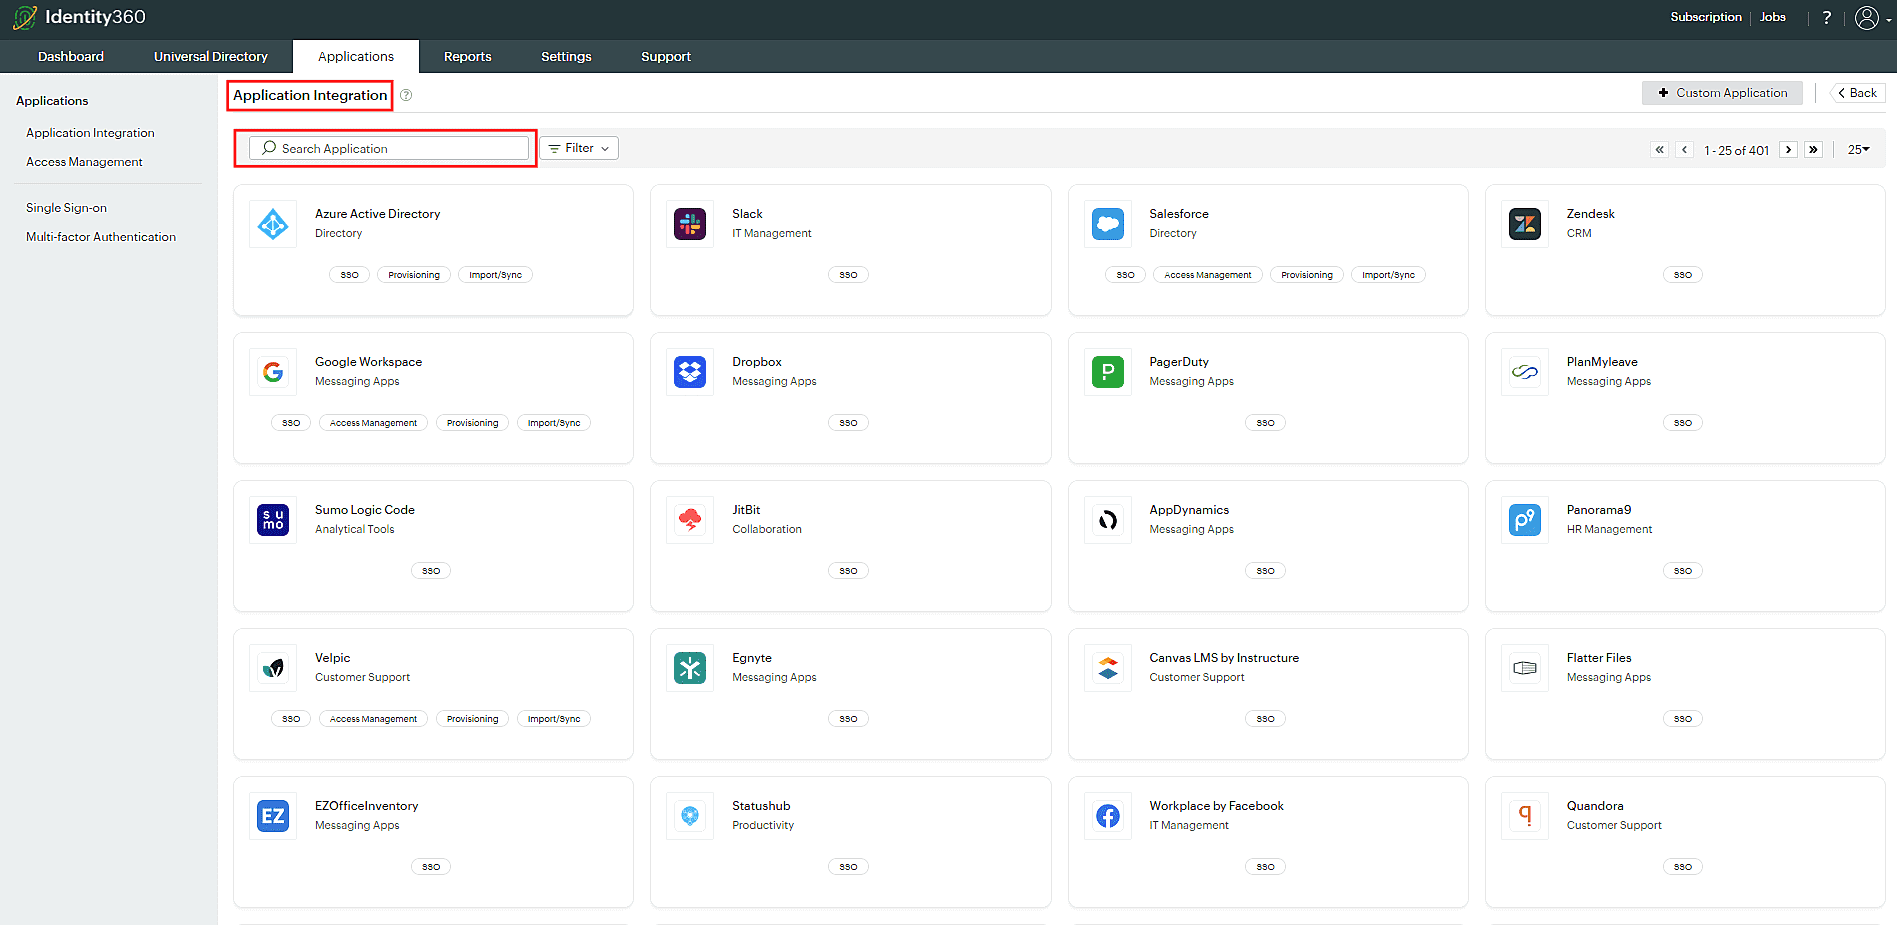Open the Settings tab
The width and height of the screenshot is (1897, 925).
point(566,57)
